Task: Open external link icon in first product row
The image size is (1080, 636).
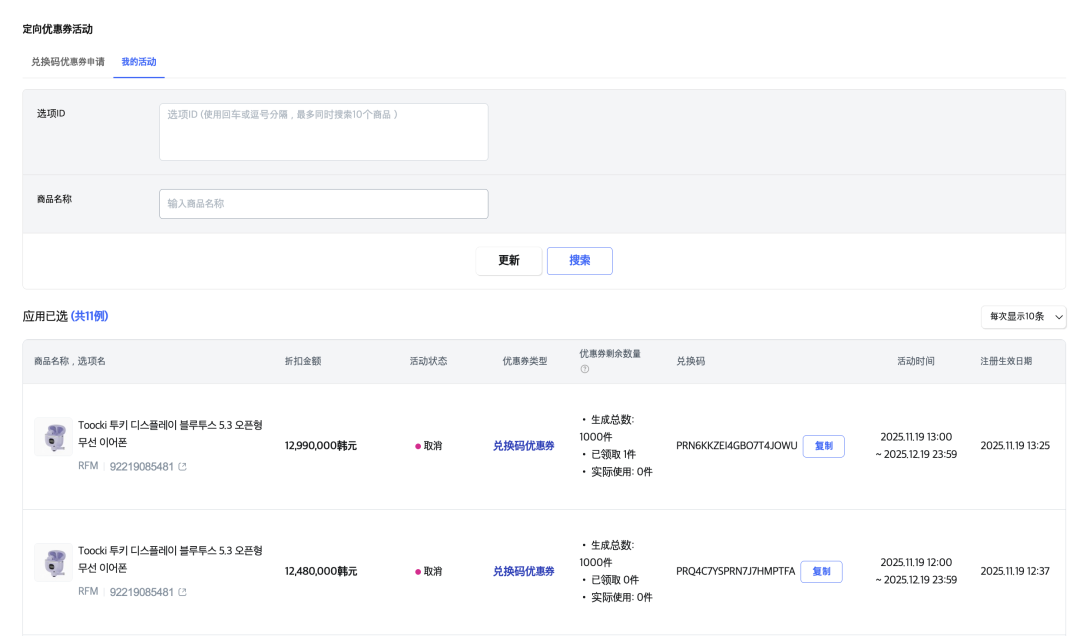Action: coord(182,466)
